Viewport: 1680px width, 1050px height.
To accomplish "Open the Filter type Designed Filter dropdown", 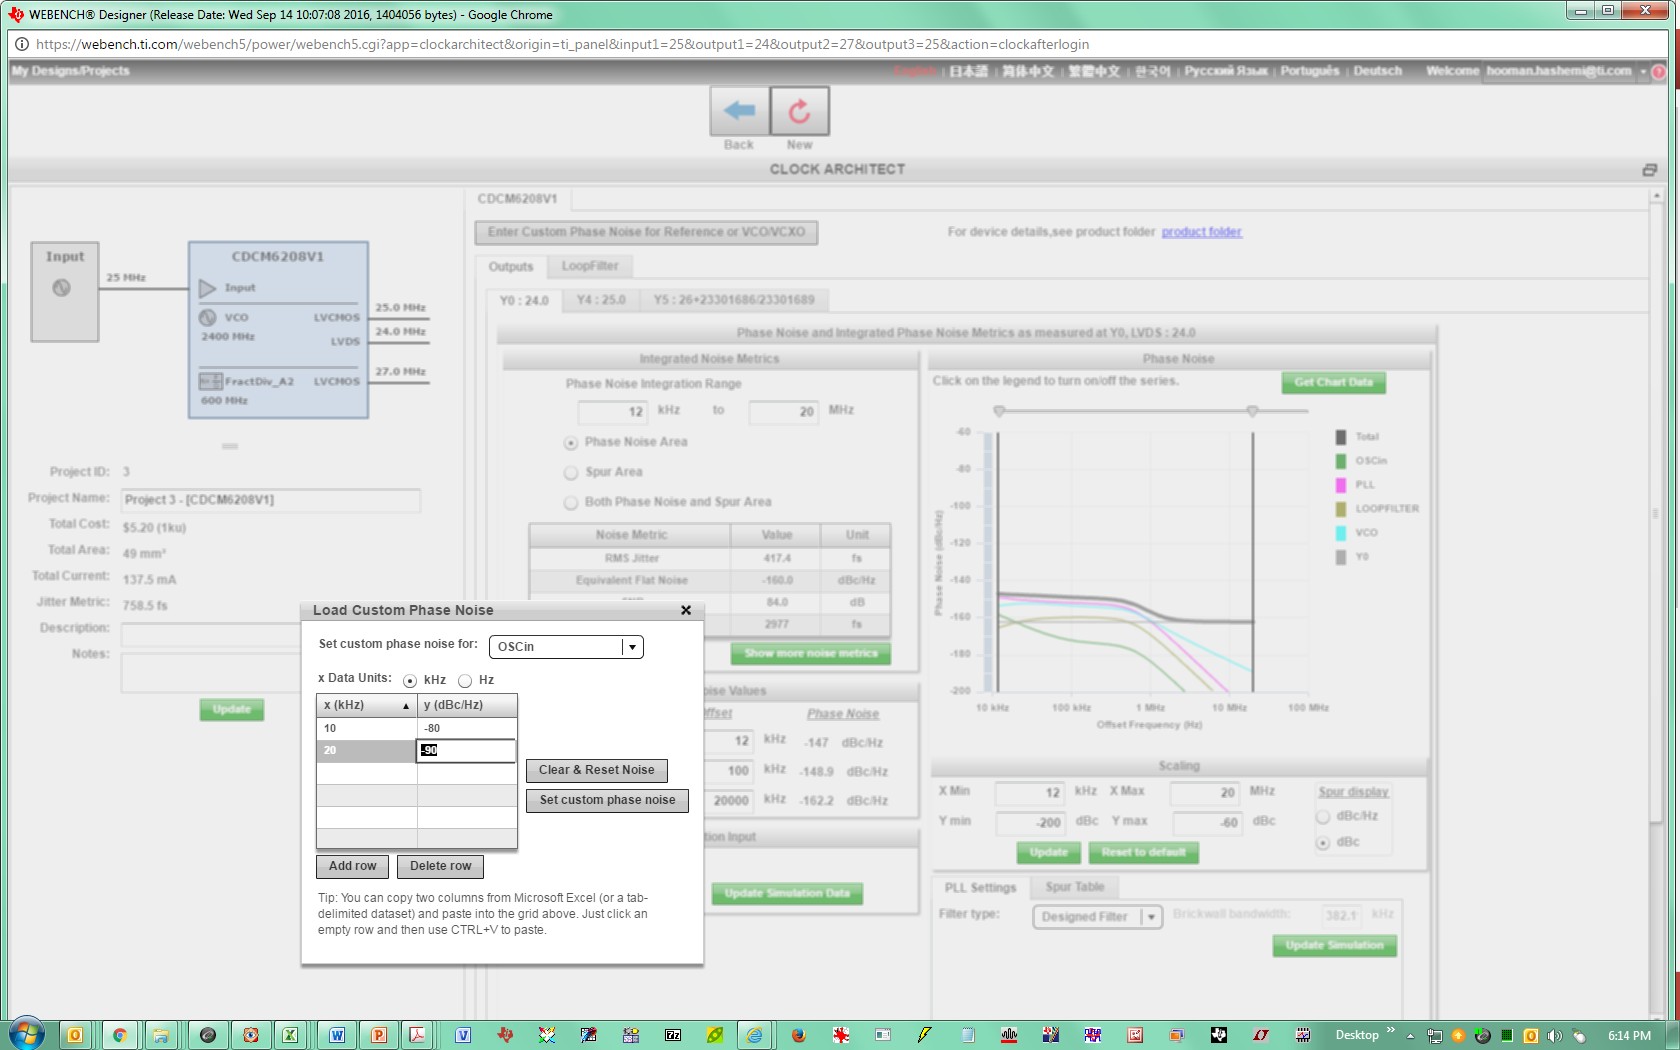I will point(1097,917).
